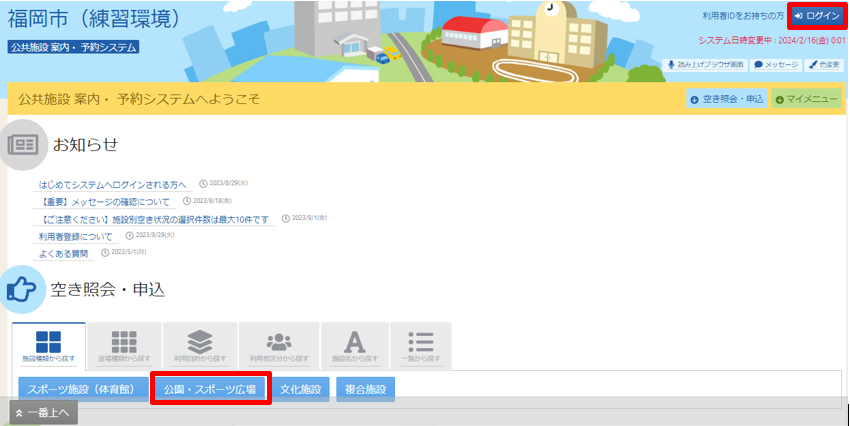
Task: Jump to 空き照会・申込 via header button
Action: tap(726, 99)
